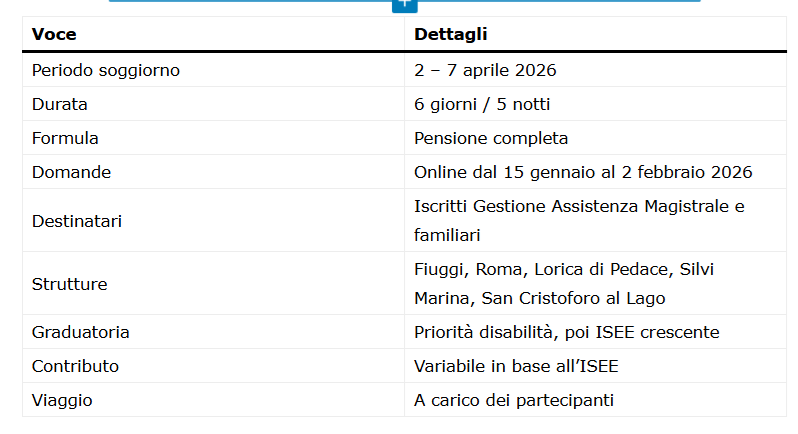Click 'Variabile in base all'ISEE' text
This screenshot has height=434, width=798.
516,366
